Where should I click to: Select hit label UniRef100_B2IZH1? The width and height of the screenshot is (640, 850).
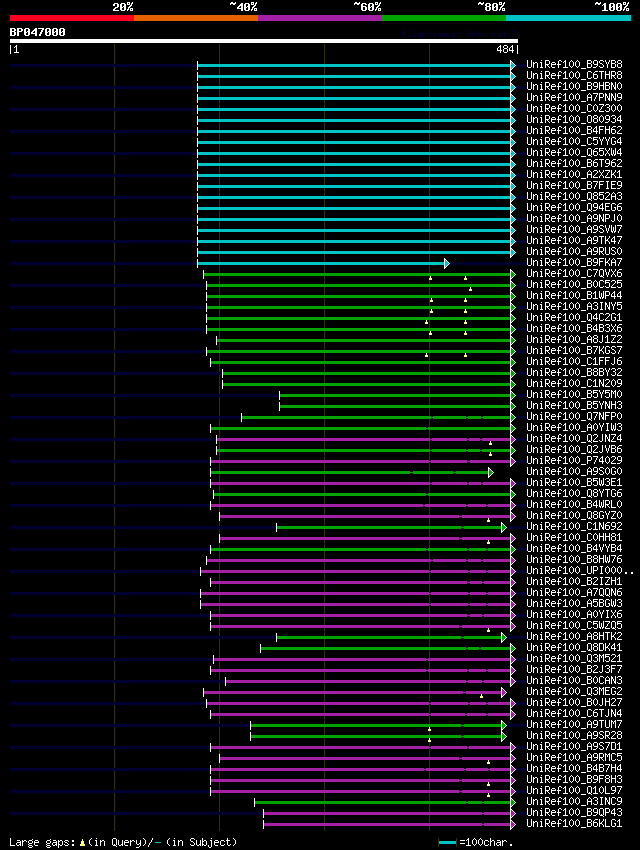(574, 581)
